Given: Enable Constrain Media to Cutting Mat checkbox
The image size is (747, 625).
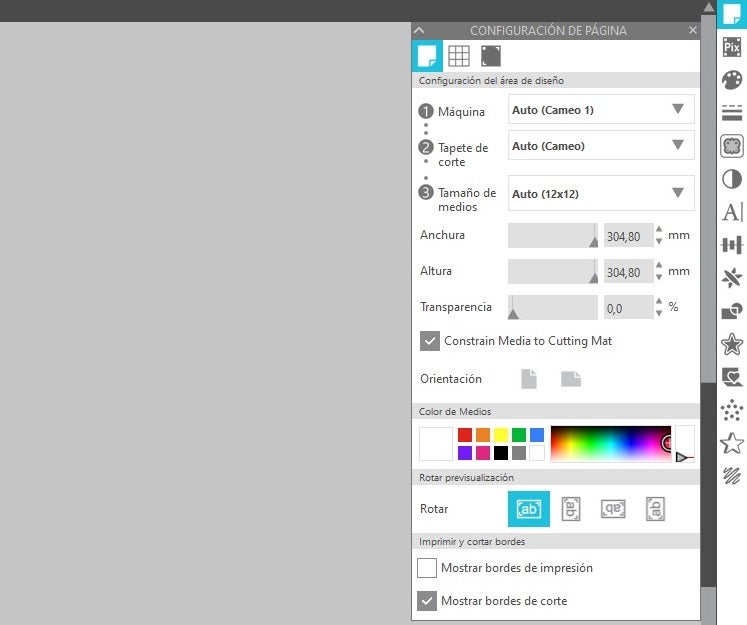Looking at the screenshot, I should point(429,341).
